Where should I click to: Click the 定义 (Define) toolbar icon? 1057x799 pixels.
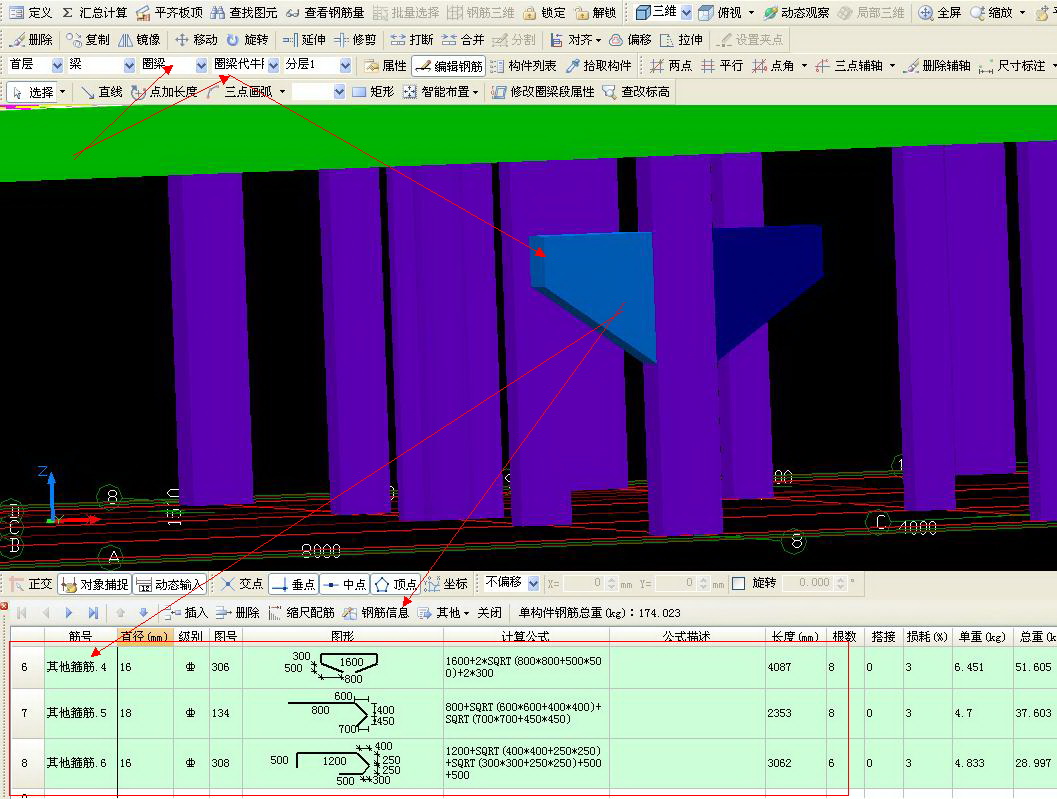30,13
